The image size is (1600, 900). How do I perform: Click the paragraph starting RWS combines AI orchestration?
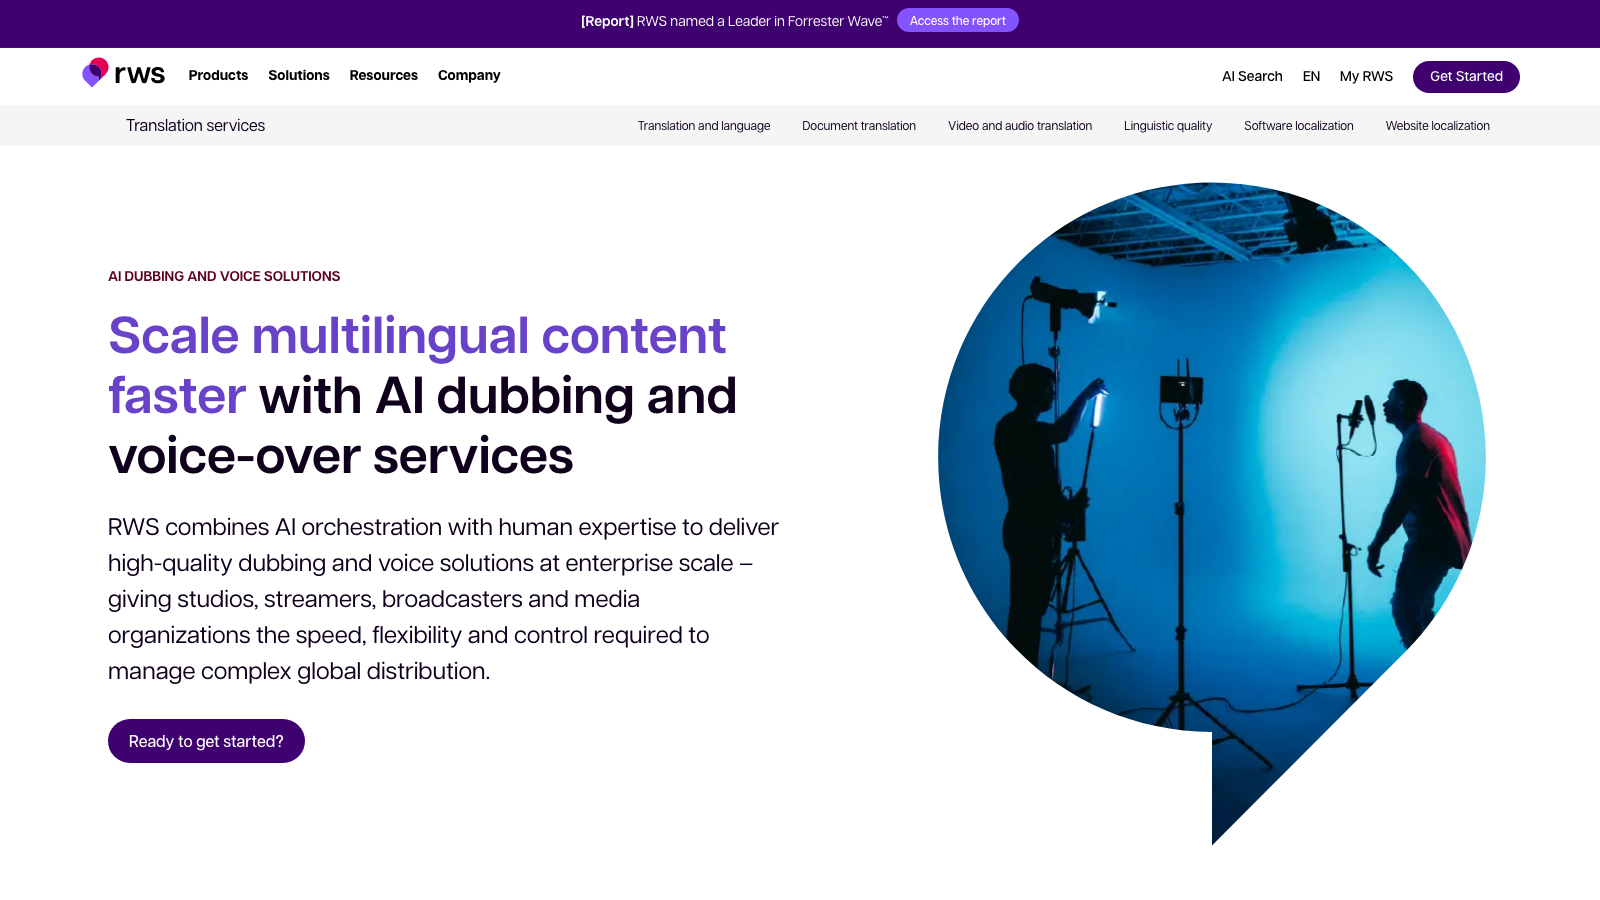(443, 599)
